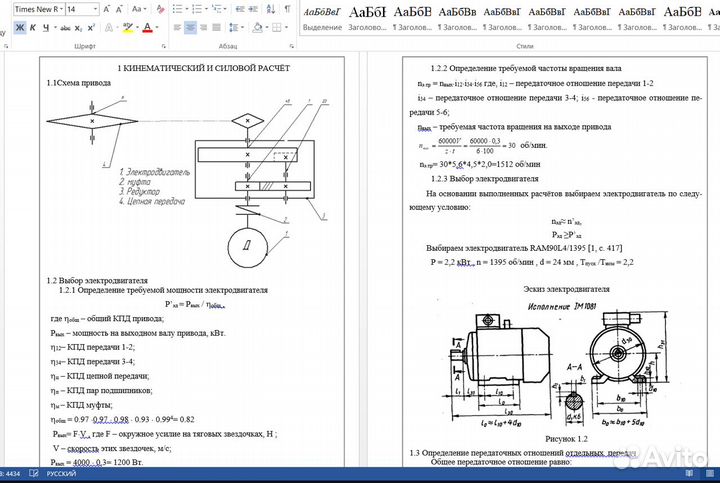Sort text A-Z icon

click(x=270, y=8)
